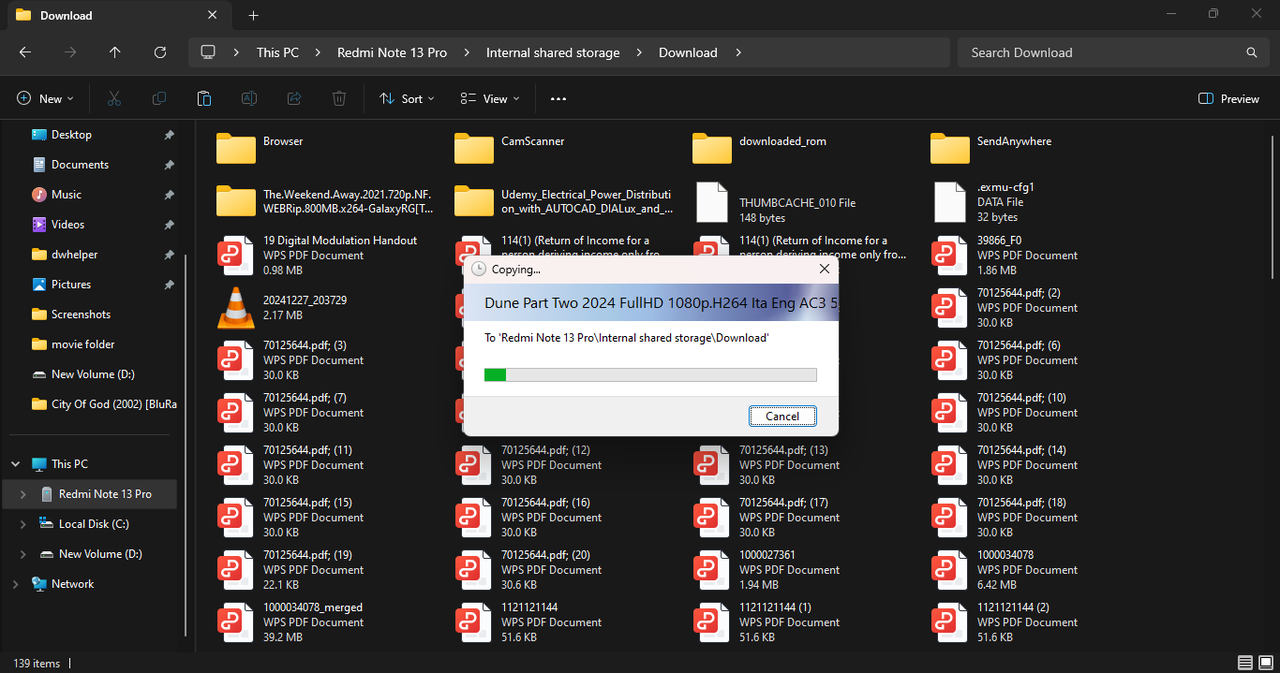Go up one folder level arrow
Viewport: 1280px width, 673px height.
[115, 52]
